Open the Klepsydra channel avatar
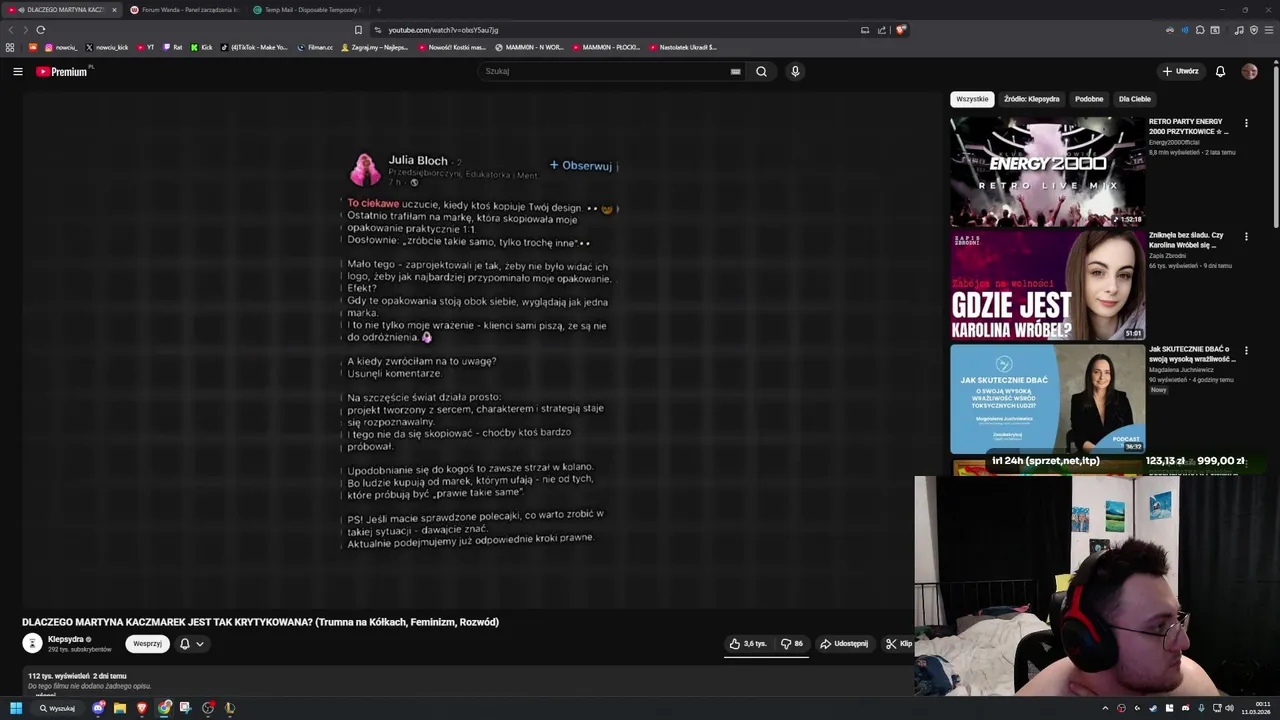 pos(32,644)
